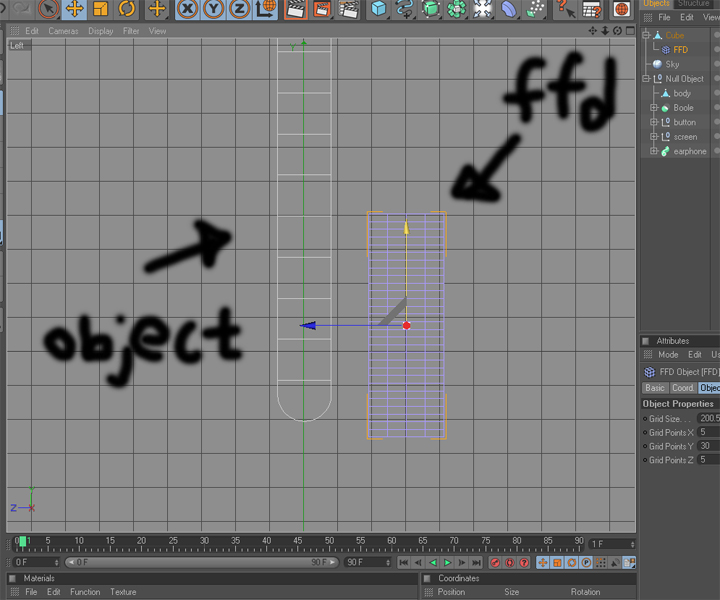Image resolution: width=720 pixels, height=600 pixels.
Task: Collapse the Null Object tree
Action: [x=646, y=79]
